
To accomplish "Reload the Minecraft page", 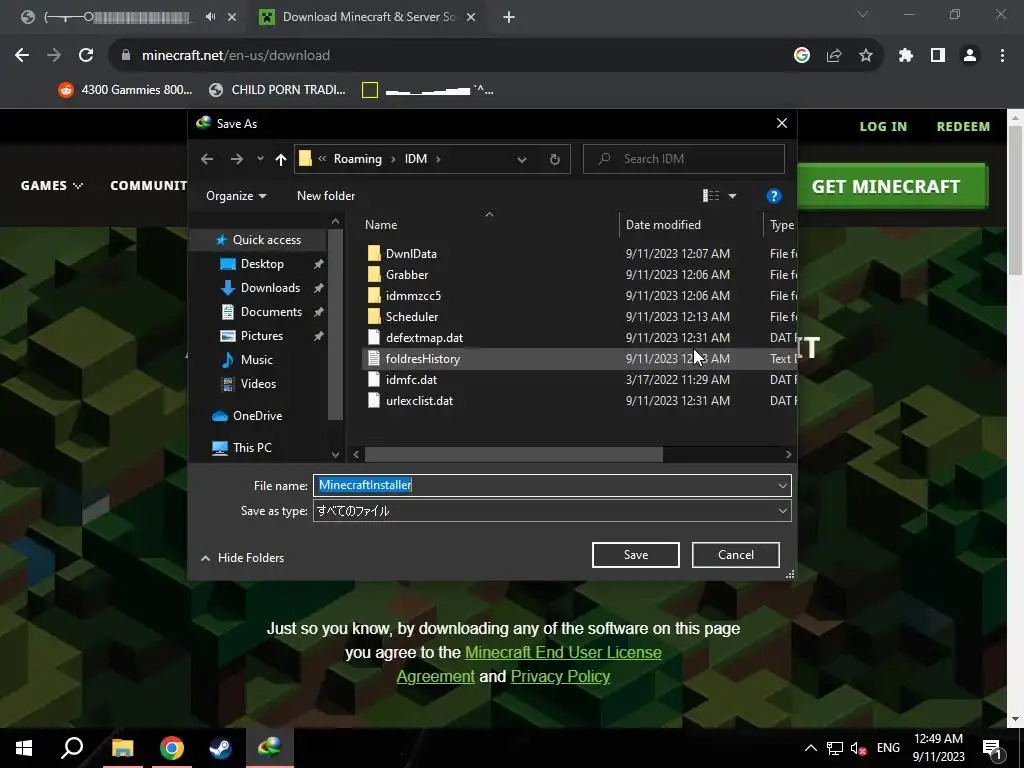I will point(86,56).
